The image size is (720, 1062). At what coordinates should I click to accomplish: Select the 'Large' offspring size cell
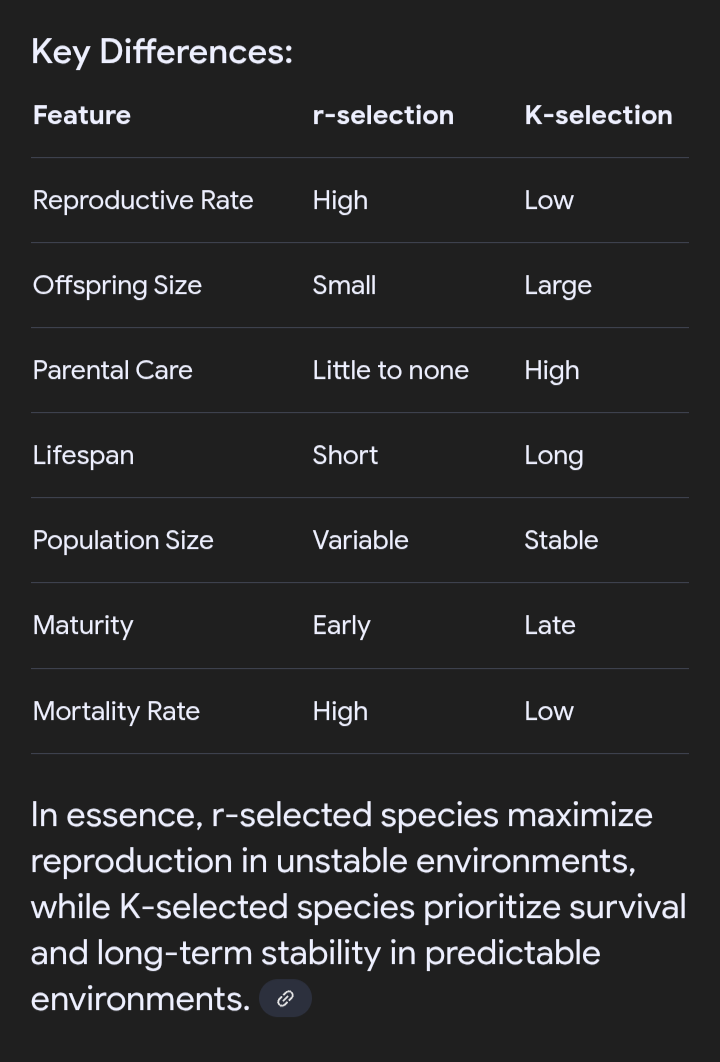click(x=557, y=285)
